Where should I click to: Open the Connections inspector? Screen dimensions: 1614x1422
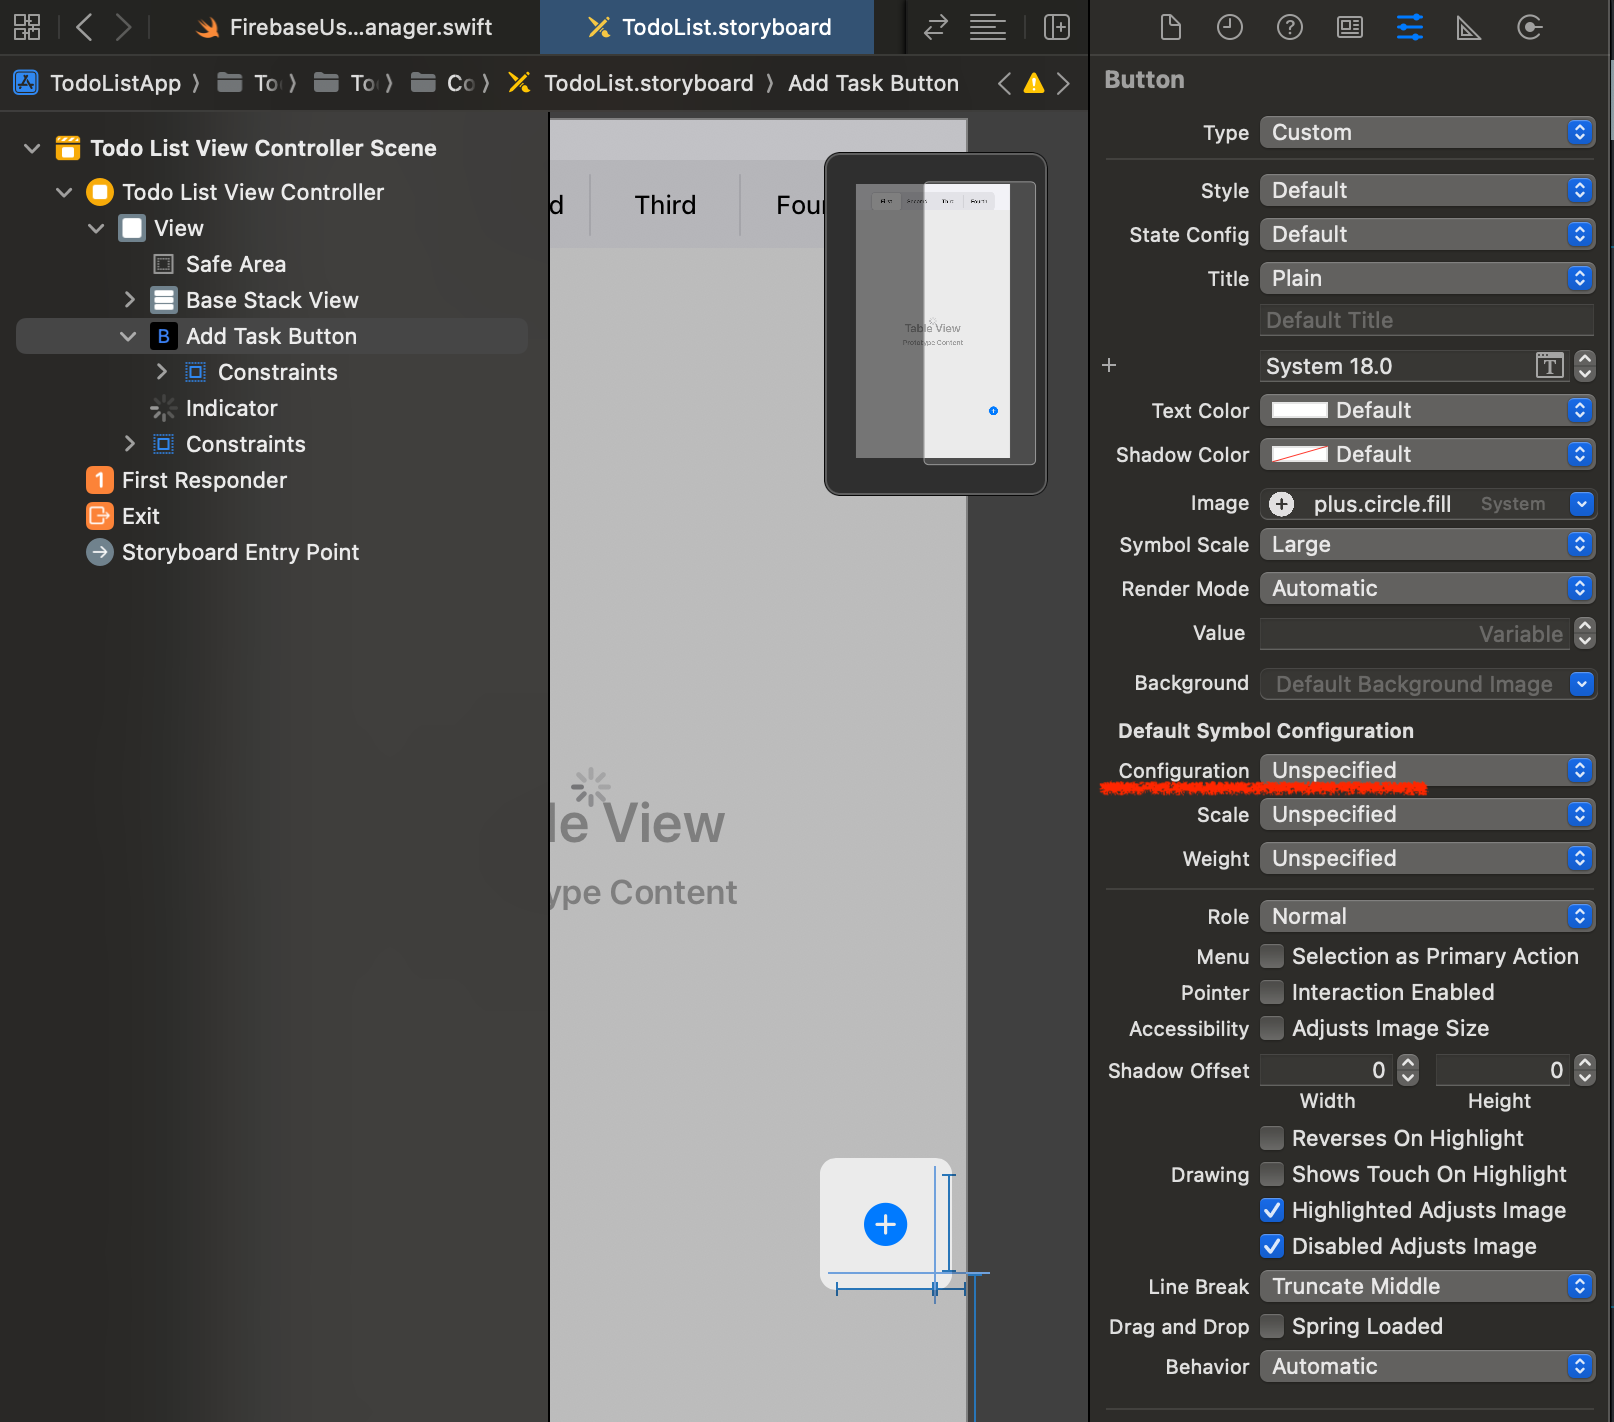pyautogui.click(x=1529, y=27)
